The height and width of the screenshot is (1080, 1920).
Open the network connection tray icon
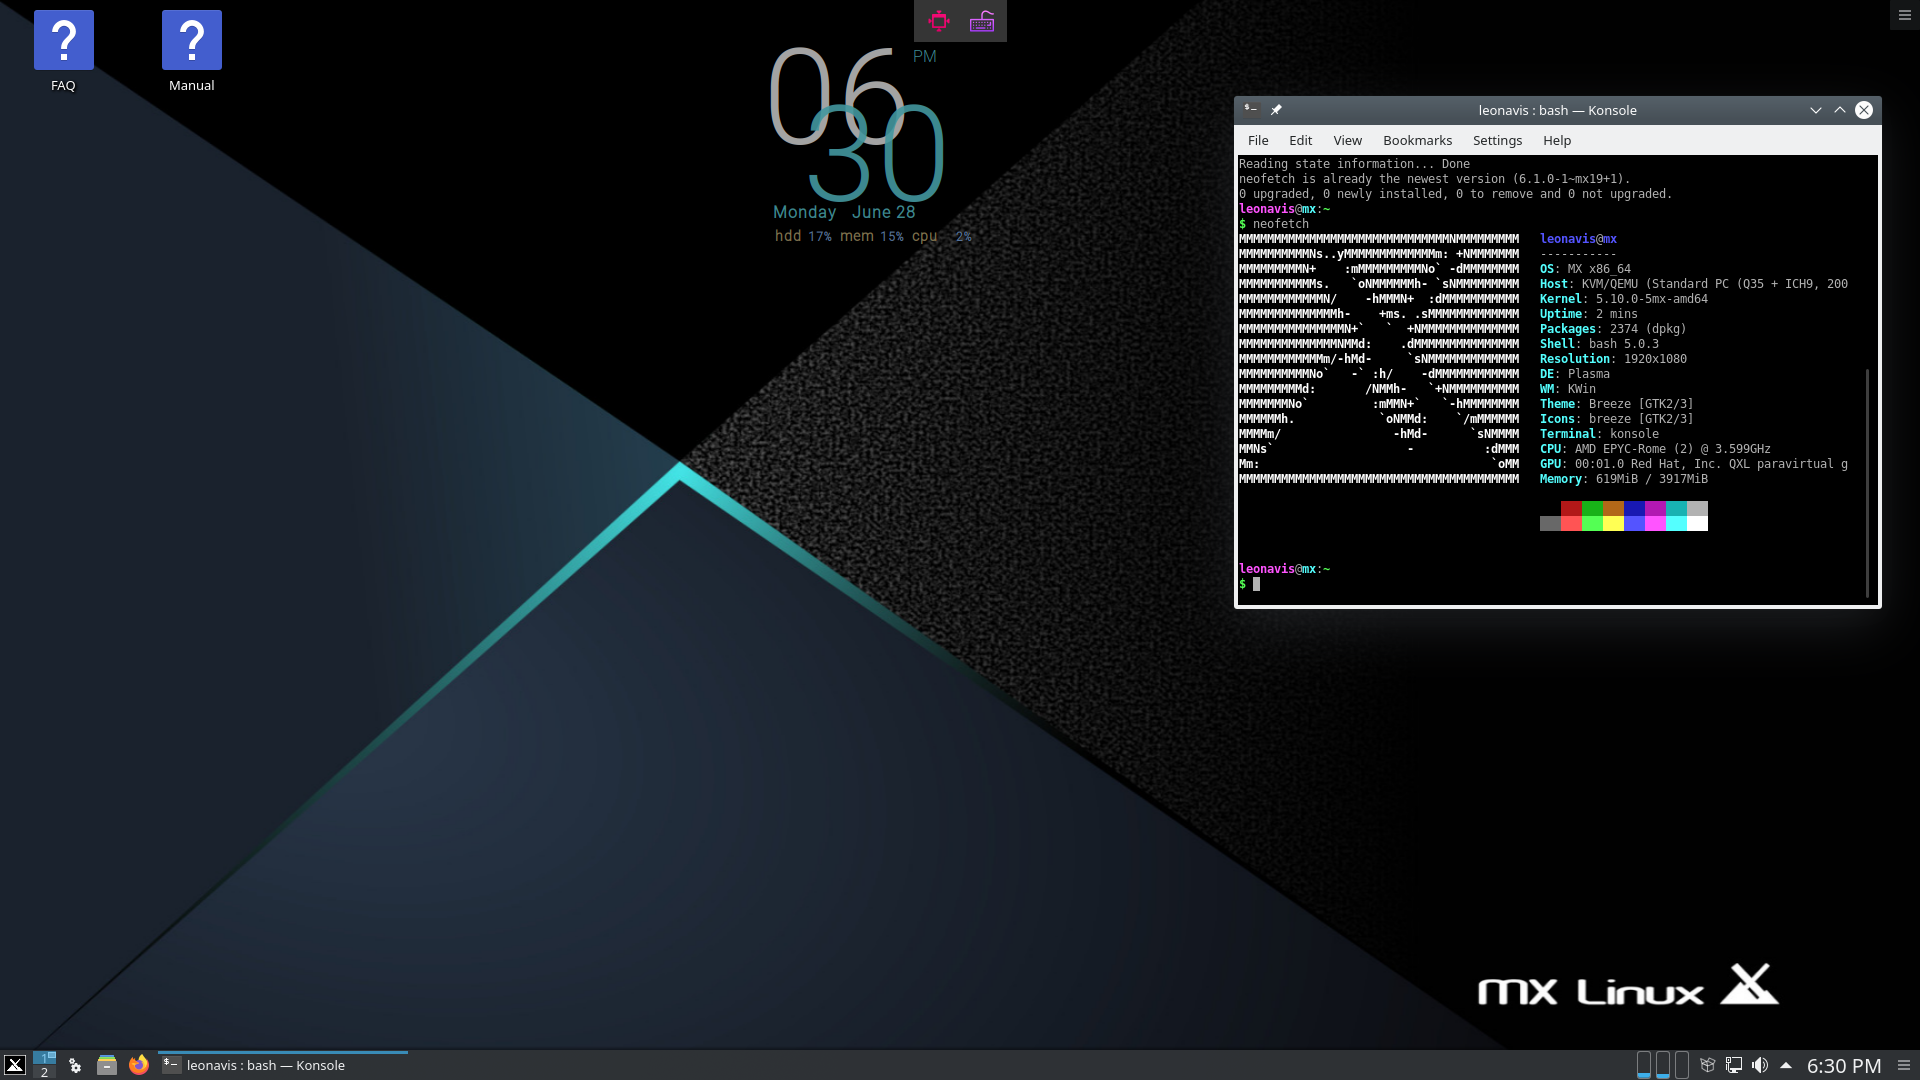point(1734,1065)
